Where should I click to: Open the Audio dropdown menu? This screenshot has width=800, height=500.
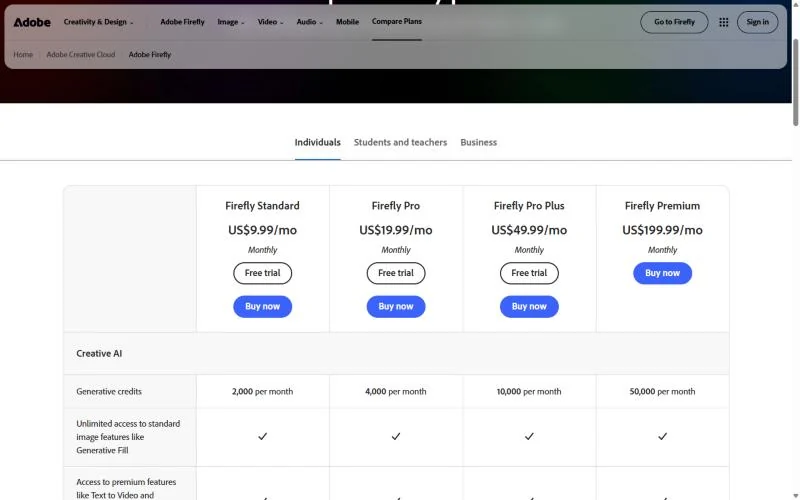310,22
